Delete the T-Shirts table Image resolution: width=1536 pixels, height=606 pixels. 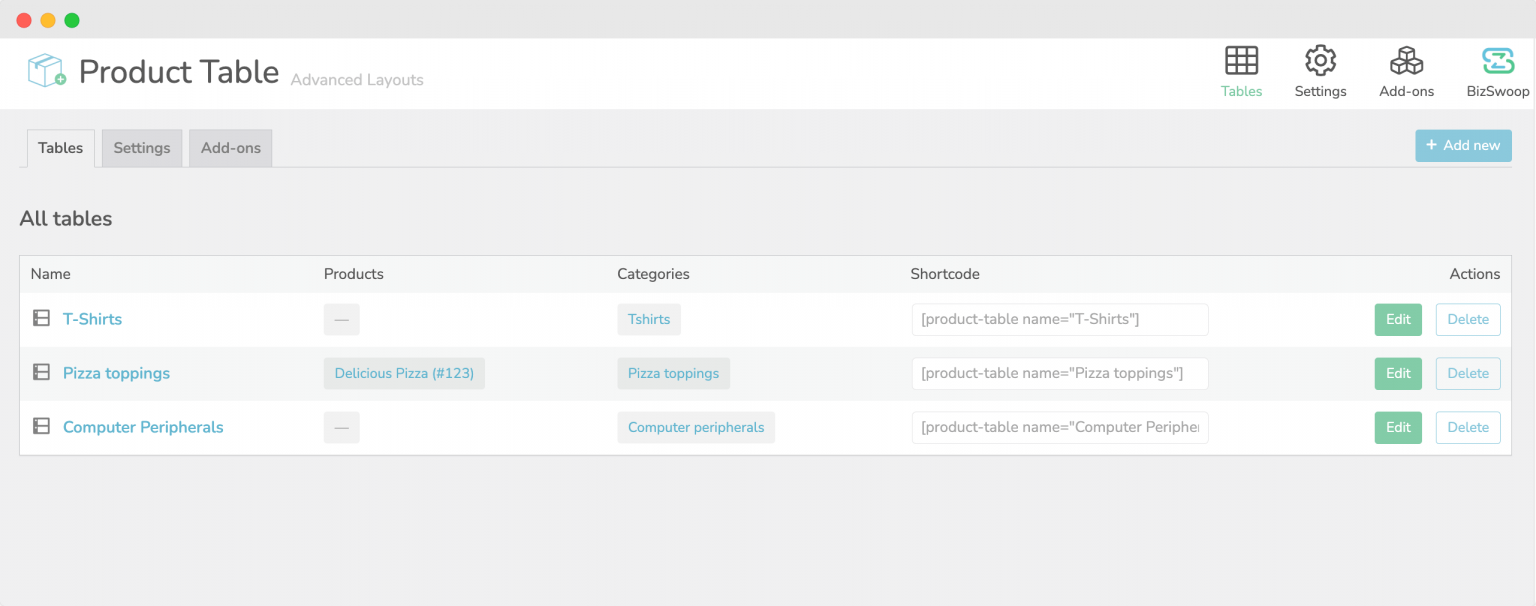tap(1467, 319)
